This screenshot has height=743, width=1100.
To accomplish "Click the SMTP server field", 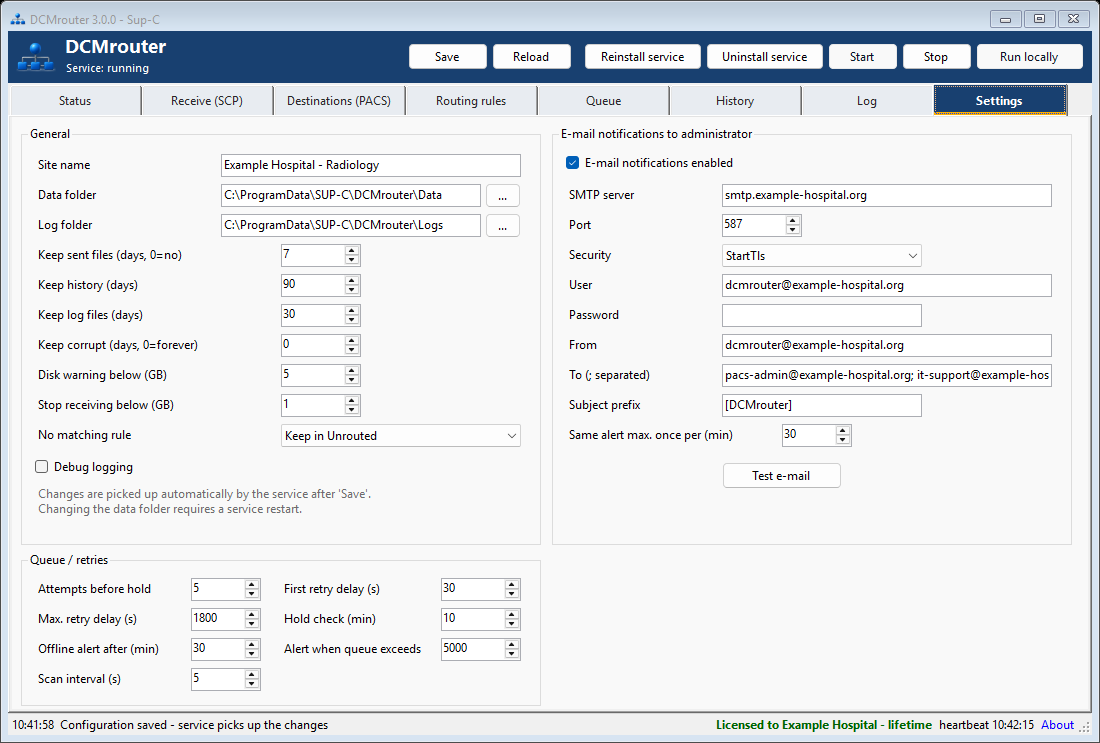I will pyautogui.click(x=887, y=196).
